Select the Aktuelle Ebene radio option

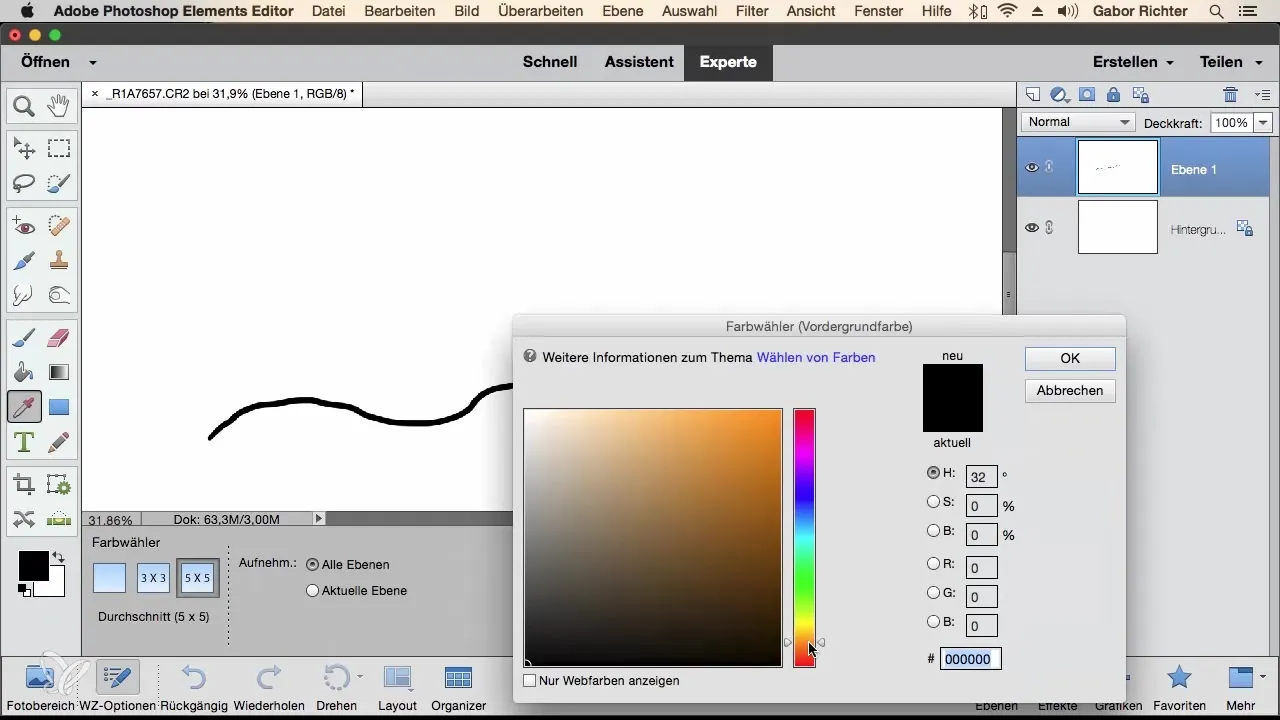tap(312, 590)
